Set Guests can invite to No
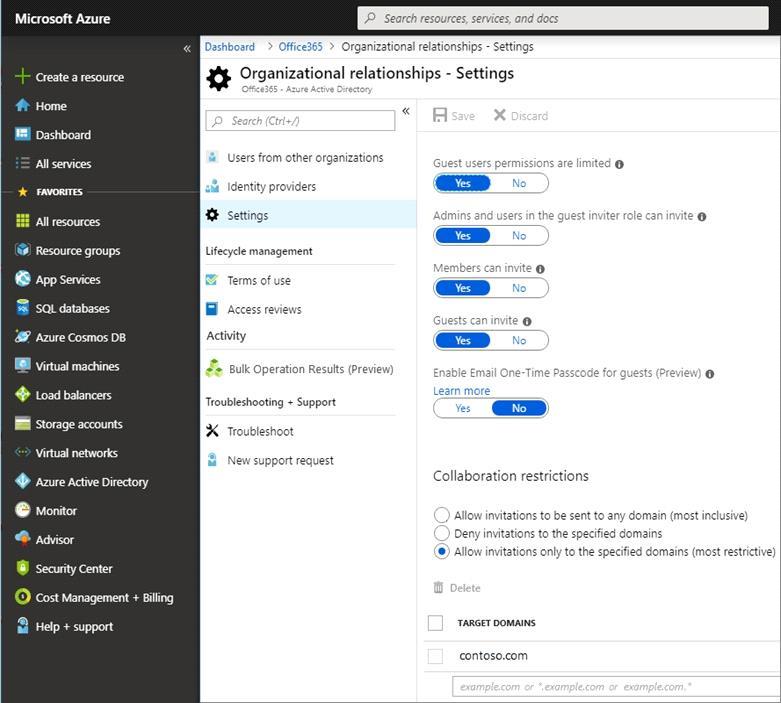781x703 pixels. [x=519, y=340]
